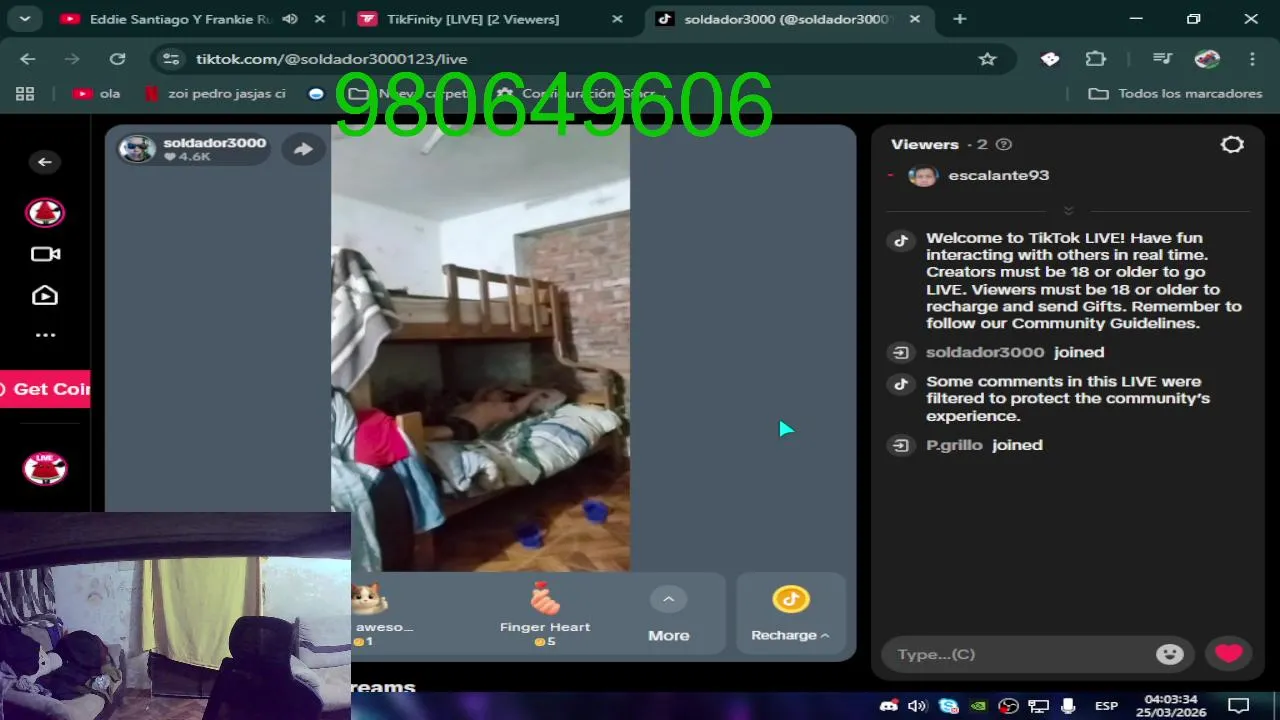Click soldador3000 joined name in chat
Image resolution: width=1280 pixels, height=720 pixels.
click(985, 352)
